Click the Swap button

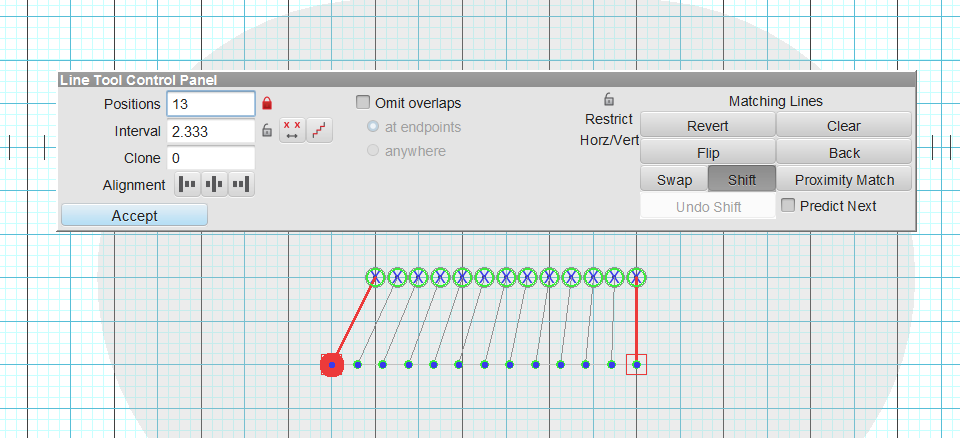tap(674, 179)
